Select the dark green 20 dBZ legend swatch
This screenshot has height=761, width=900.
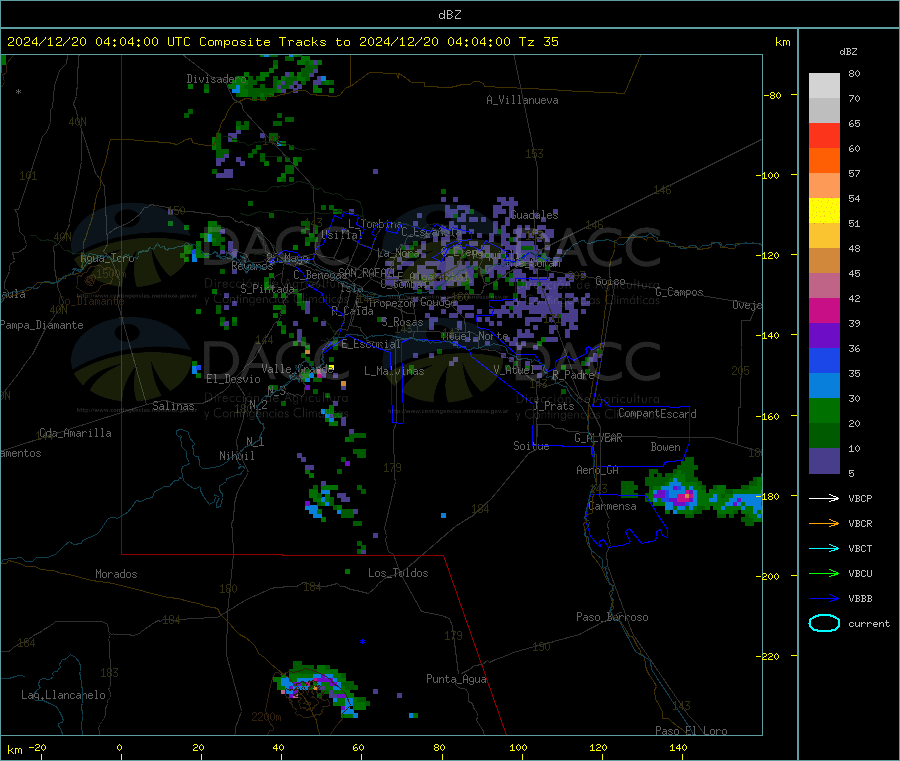(824, 436)
